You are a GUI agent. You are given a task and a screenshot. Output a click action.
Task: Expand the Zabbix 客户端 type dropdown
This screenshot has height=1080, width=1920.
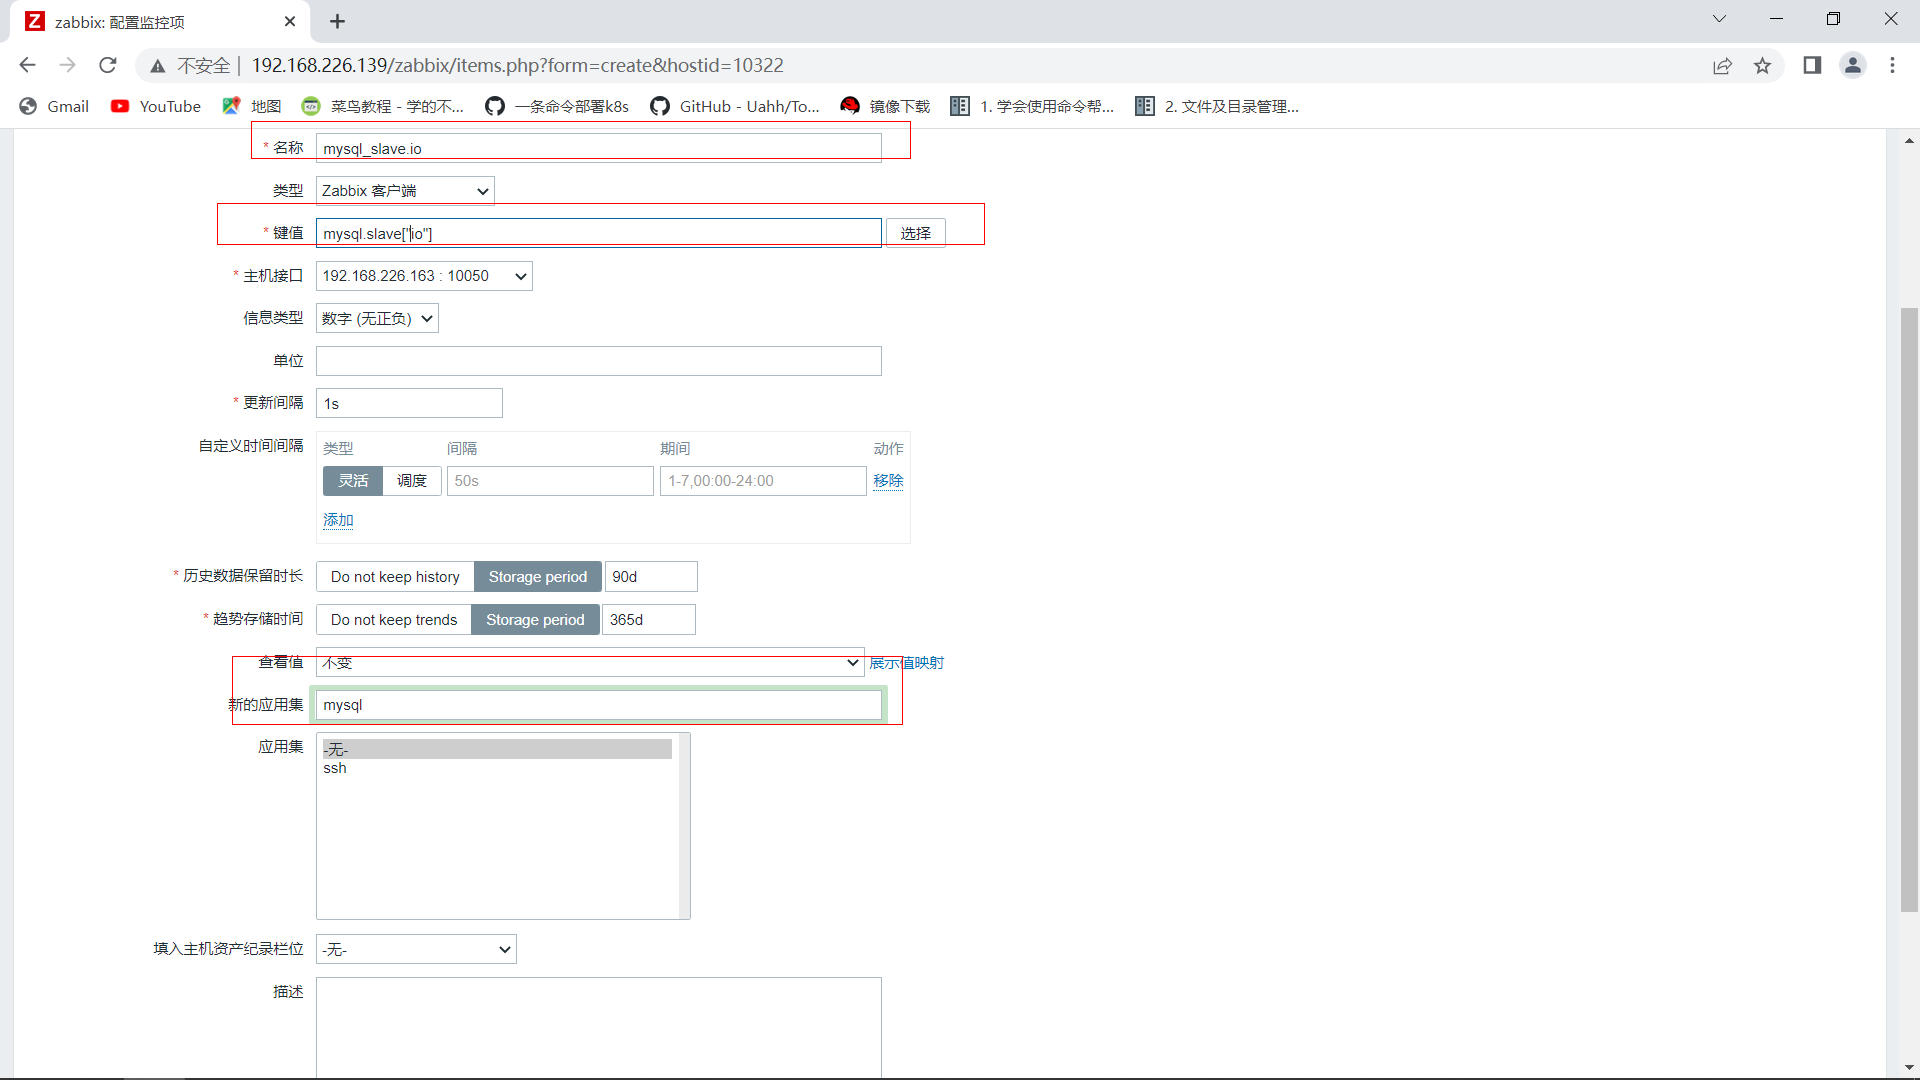(405, 191)
